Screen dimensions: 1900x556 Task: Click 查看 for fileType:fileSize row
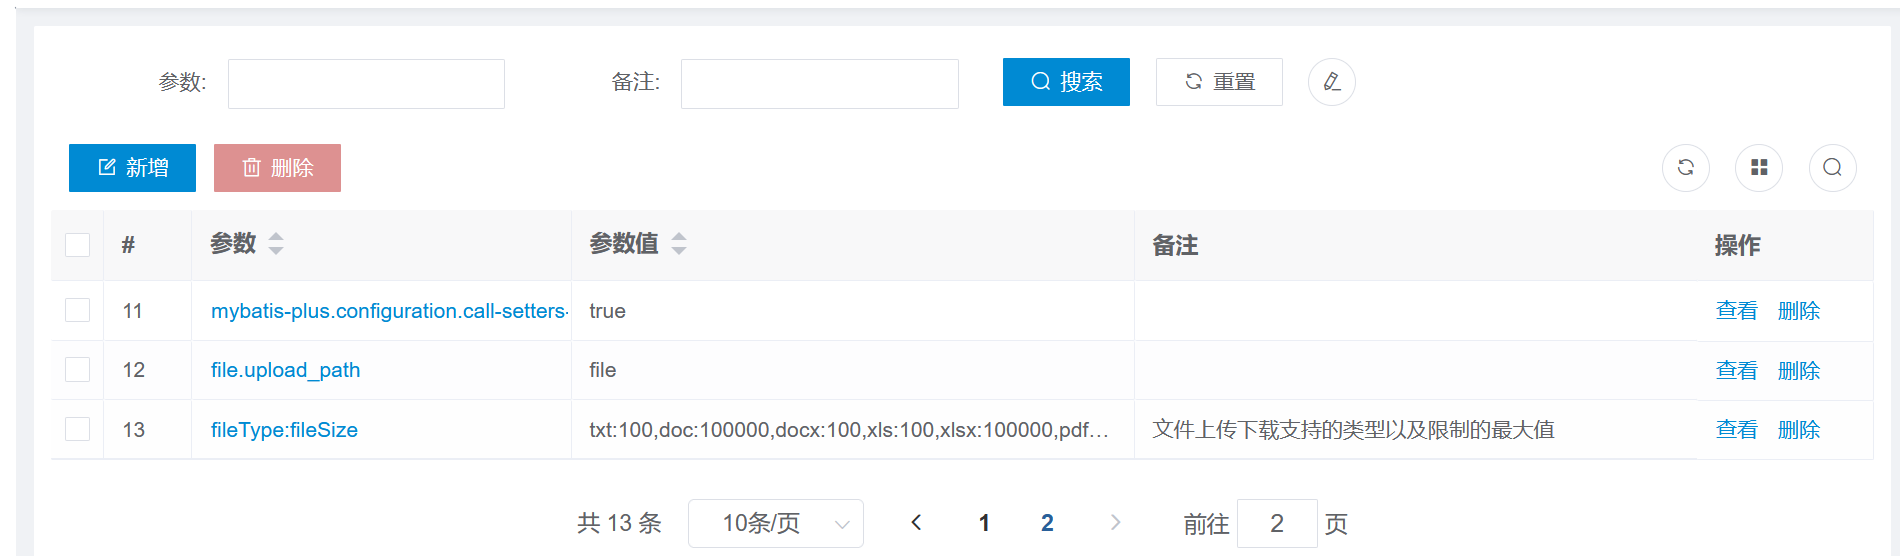coord(1736,430)
